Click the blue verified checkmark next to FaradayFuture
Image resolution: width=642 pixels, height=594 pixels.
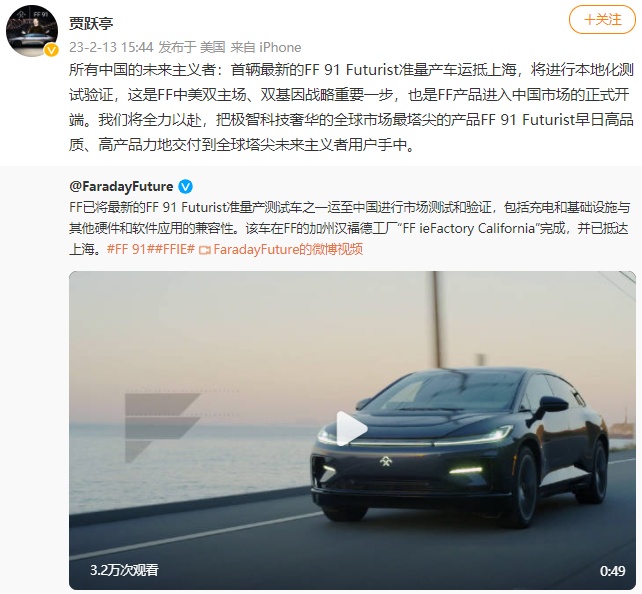186,187
